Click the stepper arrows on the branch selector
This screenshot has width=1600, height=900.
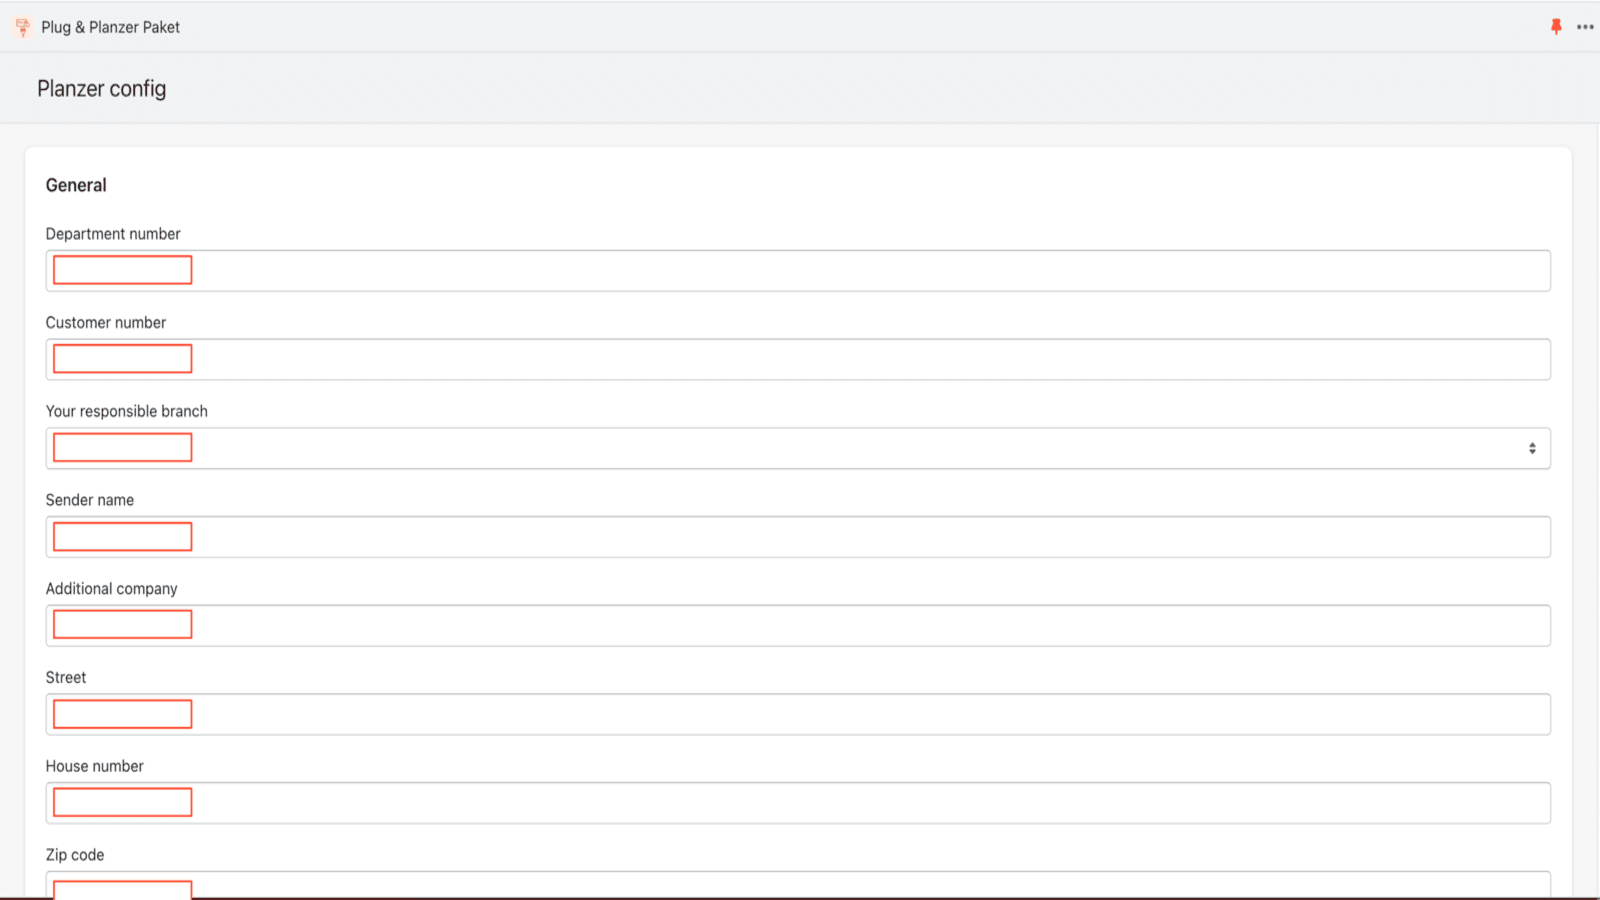pyautogui.click(x=1531, y=448)
